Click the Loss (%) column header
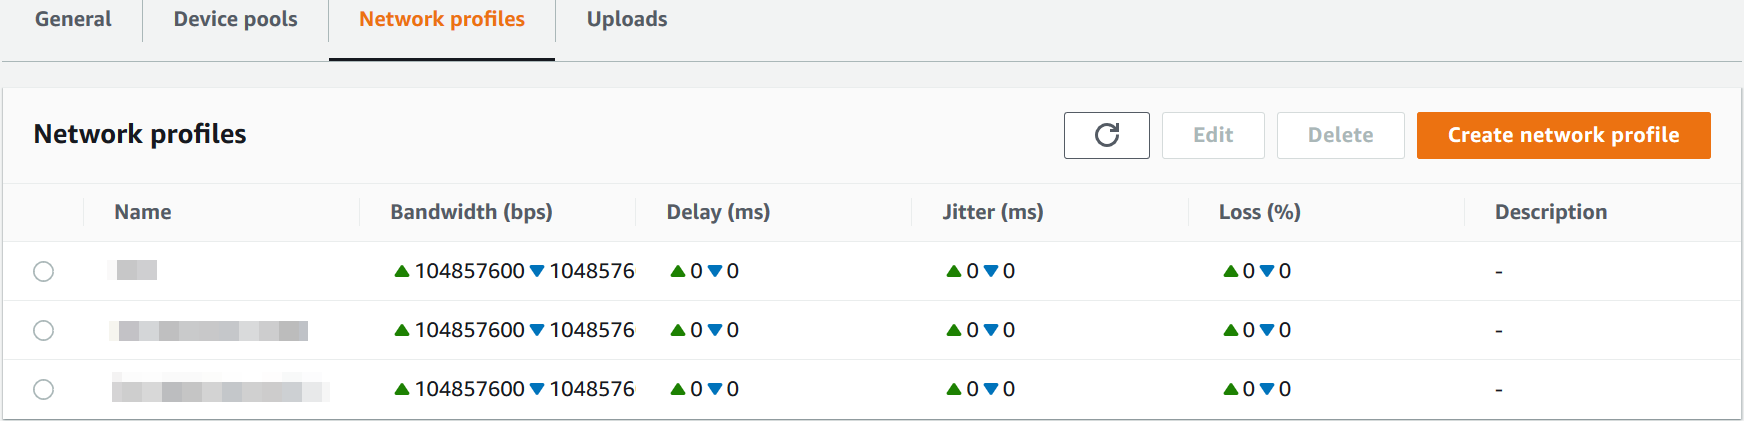The image size is (1744, 421). (x=1259, y=212)
